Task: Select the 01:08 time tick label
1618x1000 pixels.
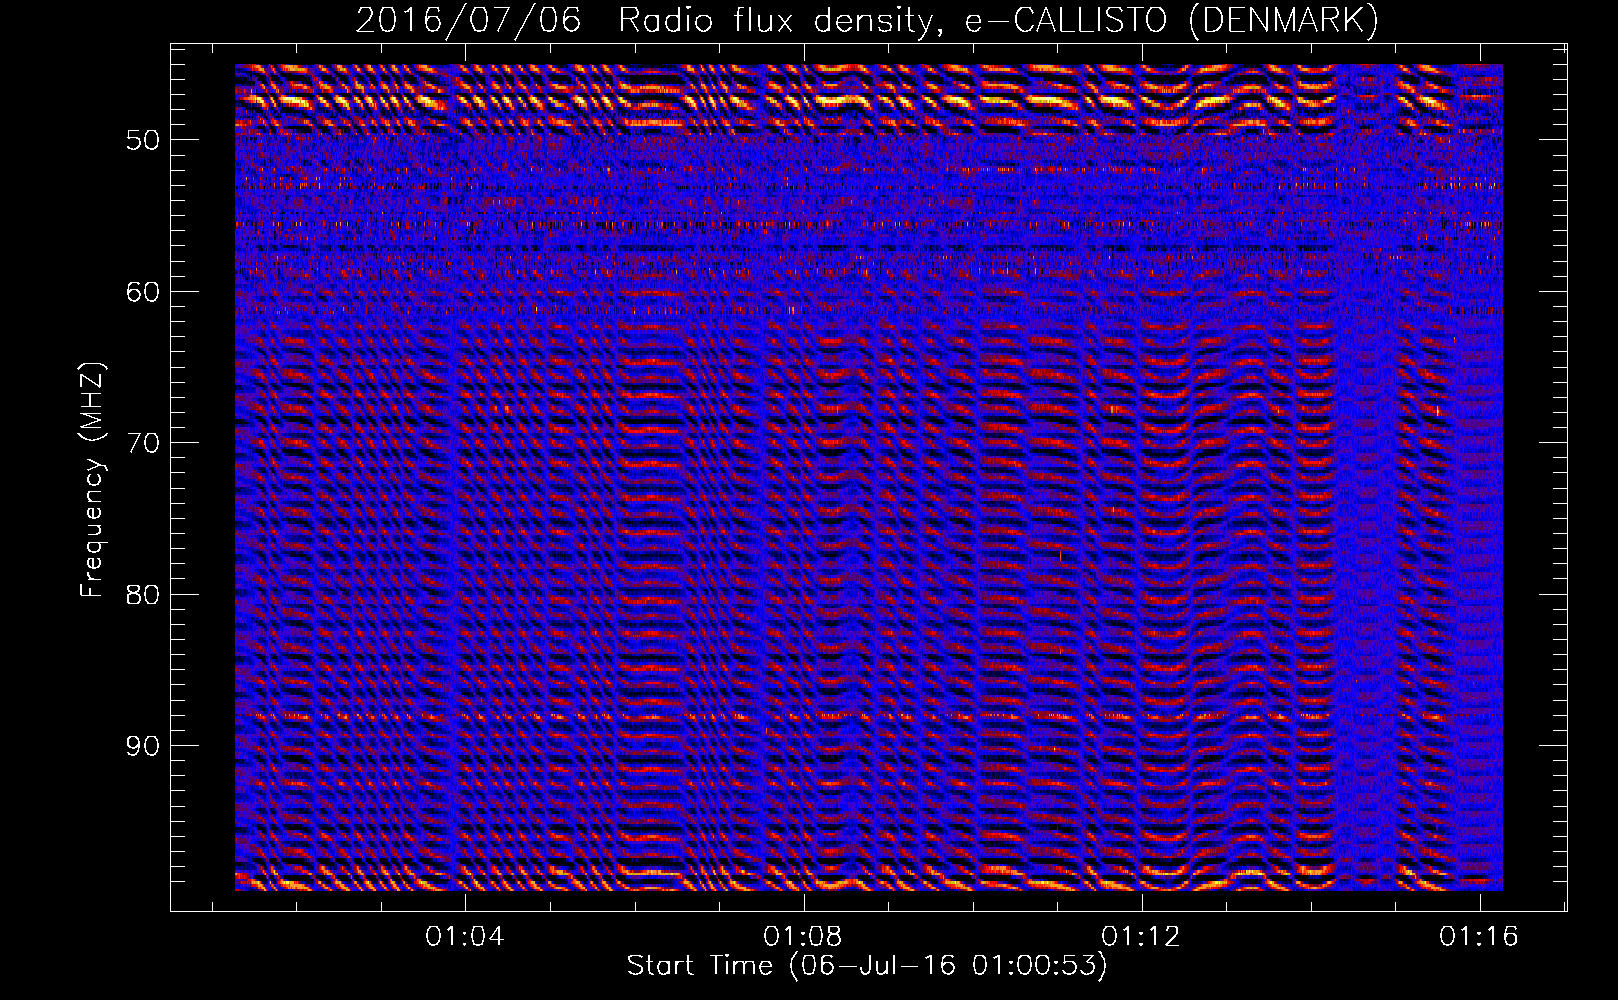Action: tap(802, 937)
